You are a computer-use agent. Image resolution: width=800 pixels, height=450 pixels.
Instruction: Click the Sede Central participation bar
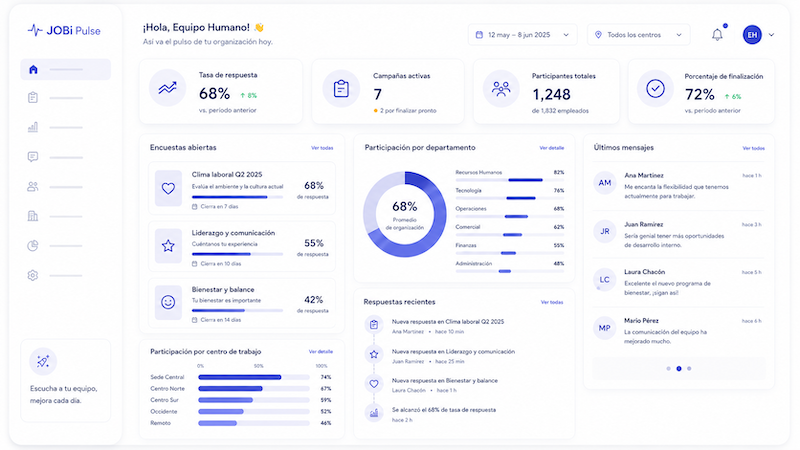(254, 378)
